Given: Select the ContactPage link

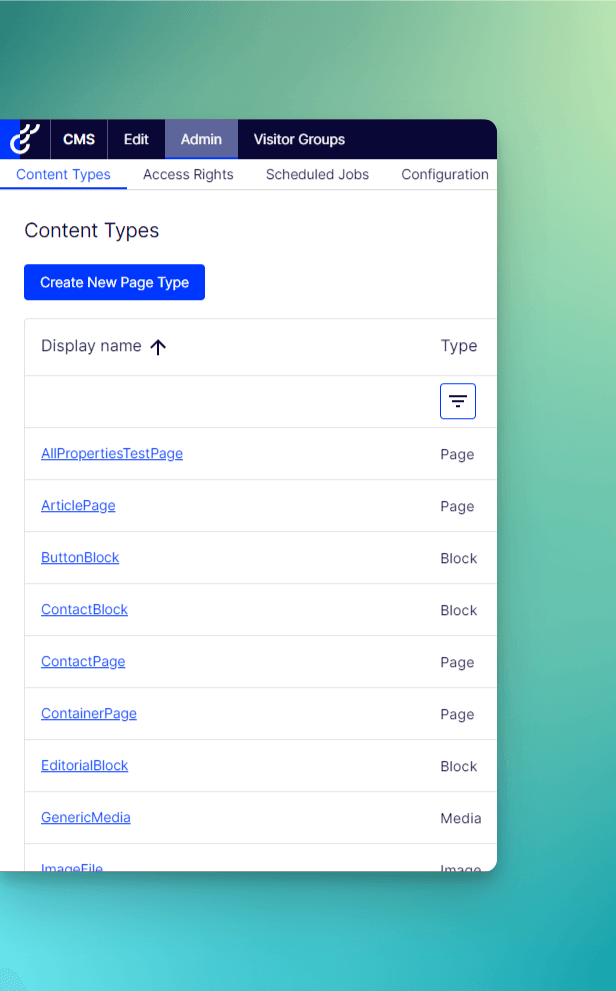Looking at the screenshot, I should [83, 661].
